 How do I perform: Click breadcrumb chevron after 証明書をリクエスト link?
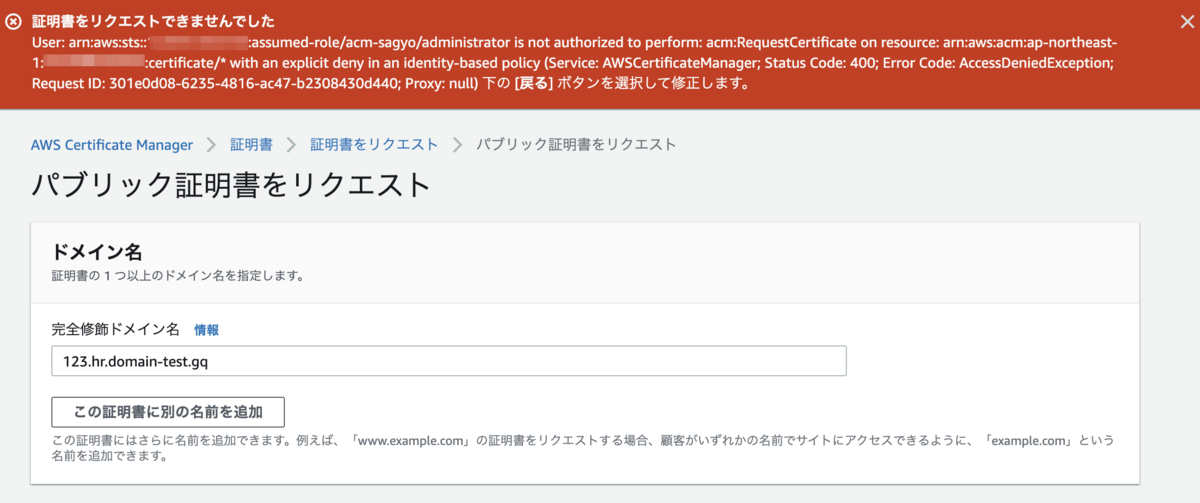[457, 145]
